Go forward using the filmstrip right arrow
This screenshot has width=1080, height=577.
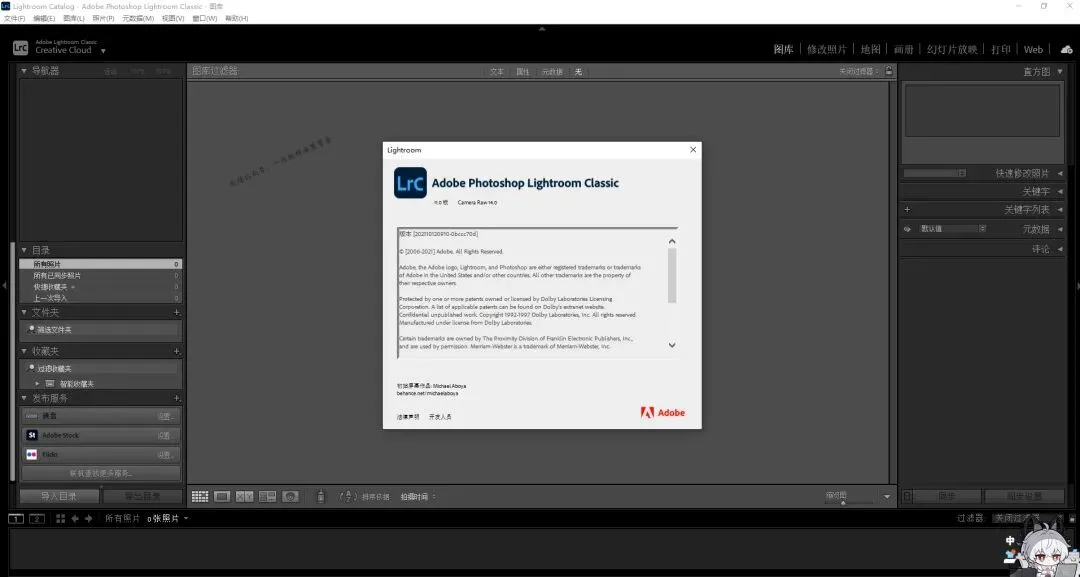(x=88, y=518)
